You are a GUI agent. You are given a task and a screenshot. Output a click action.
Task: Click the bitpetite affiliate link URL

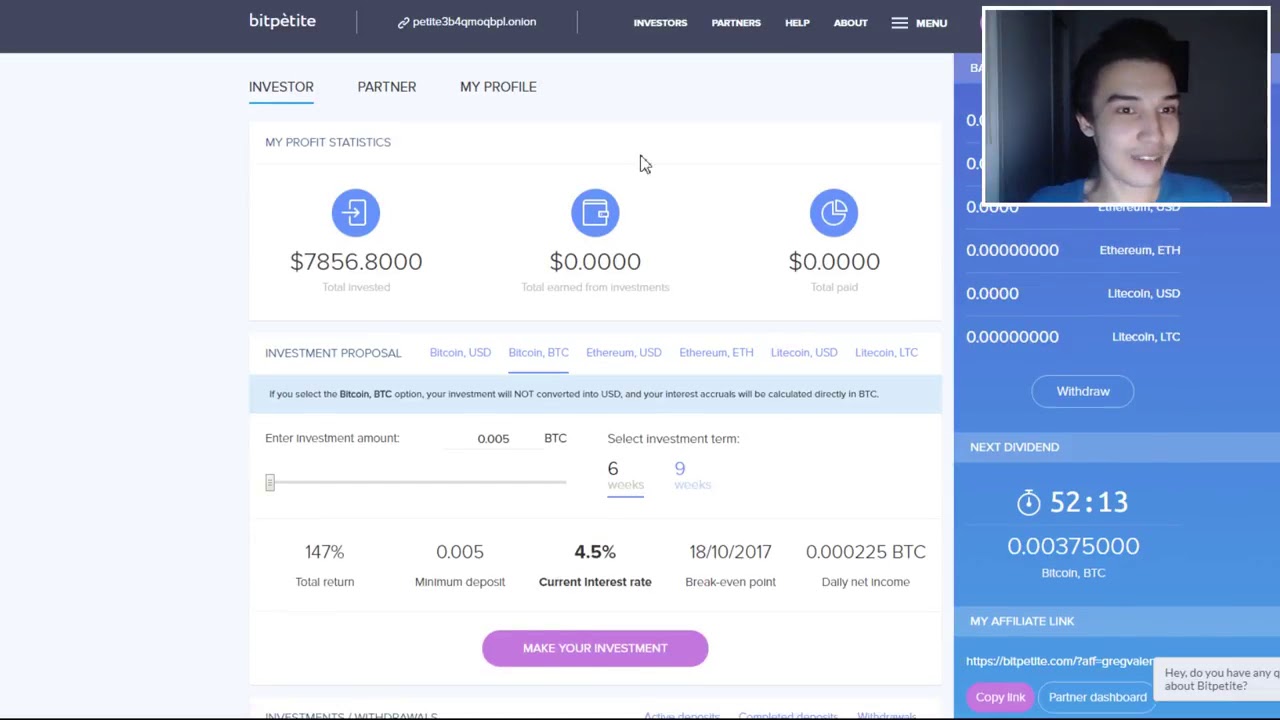[x=1060, y=661]
